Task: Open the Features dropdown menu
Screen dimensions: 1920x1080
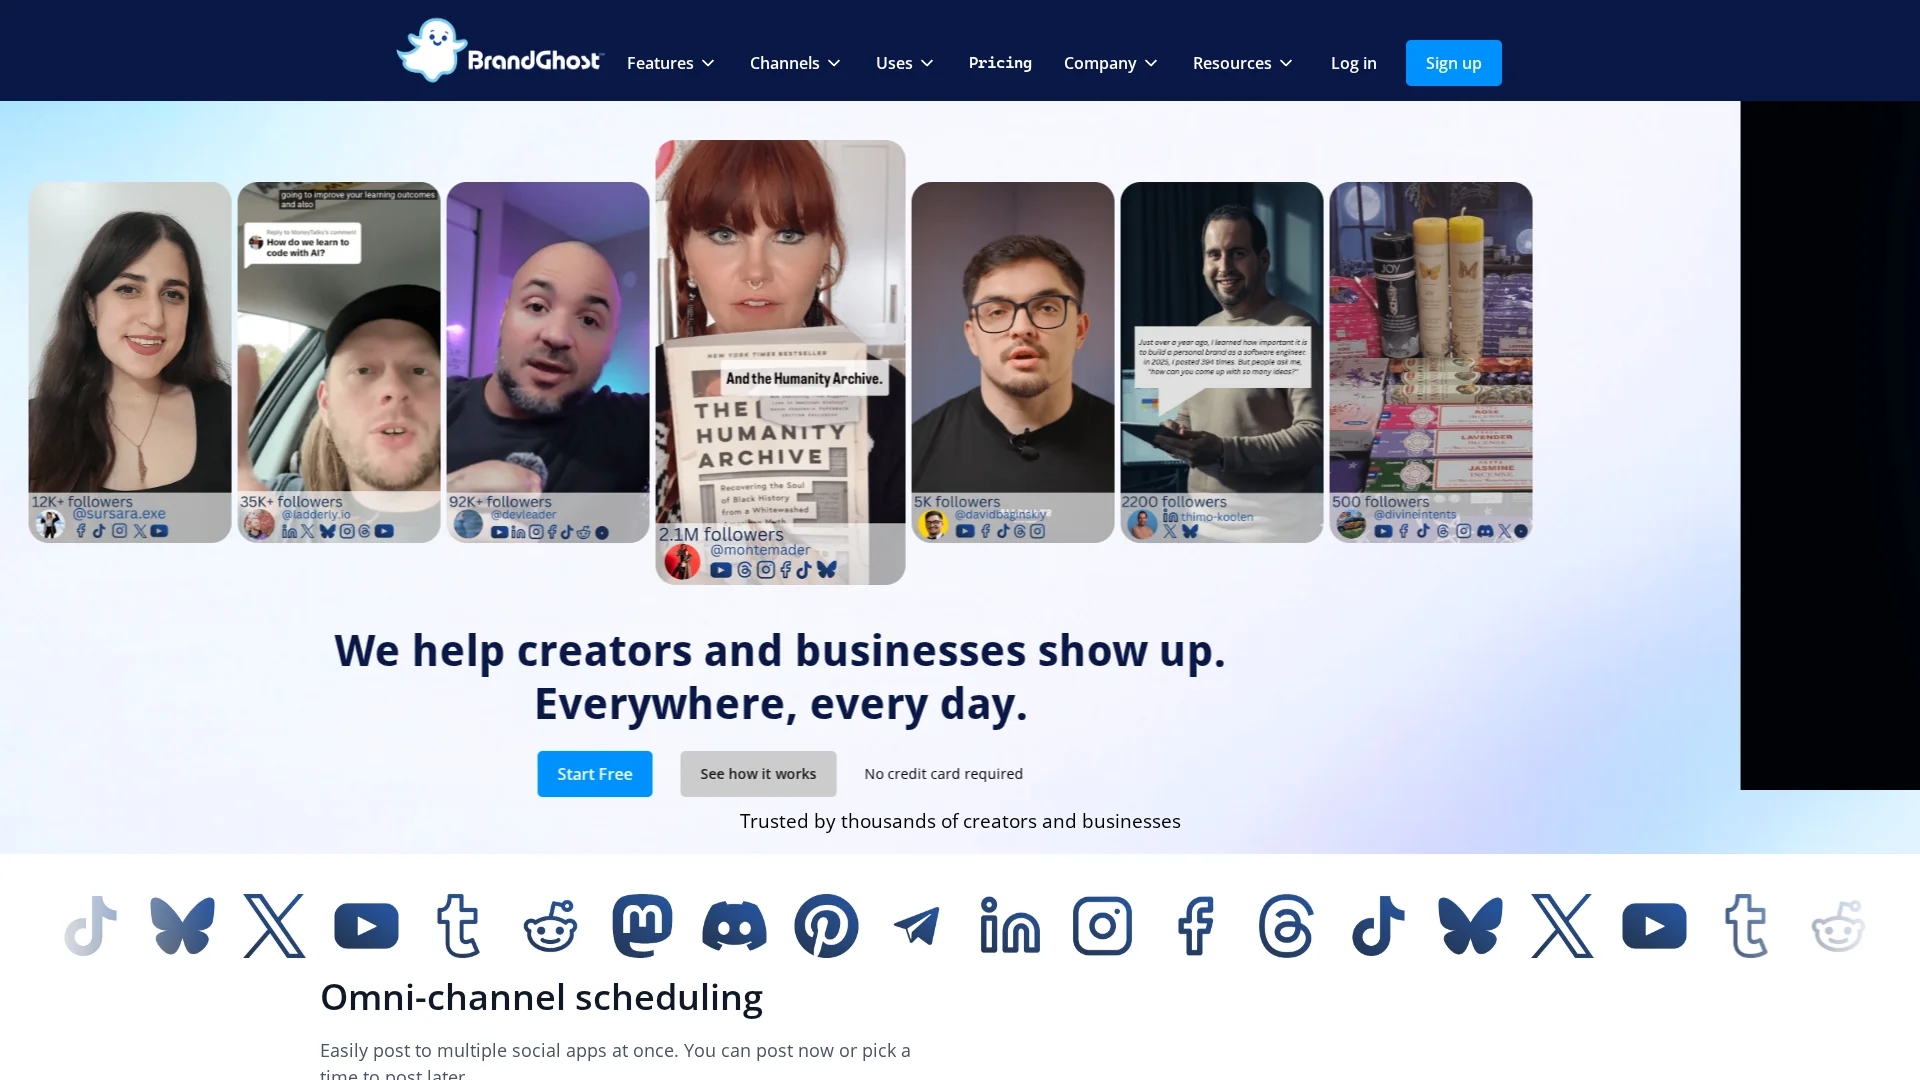Action: (x=671, y=63)
